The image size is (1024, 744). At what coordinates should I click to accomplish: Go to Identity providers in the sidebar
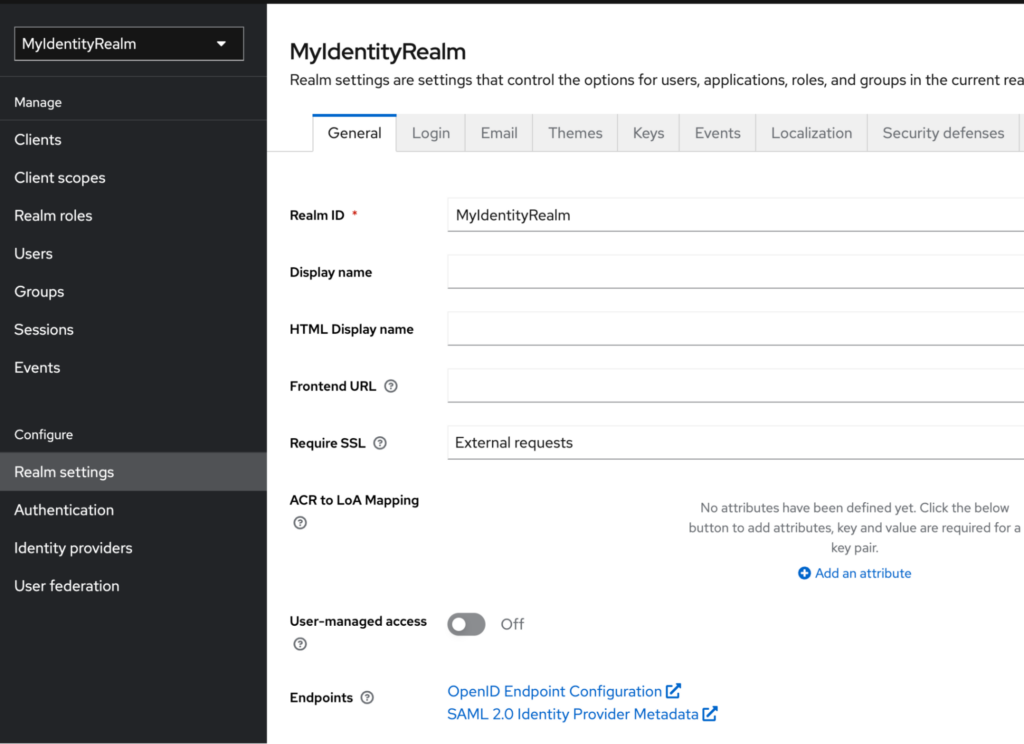(133, 547)
